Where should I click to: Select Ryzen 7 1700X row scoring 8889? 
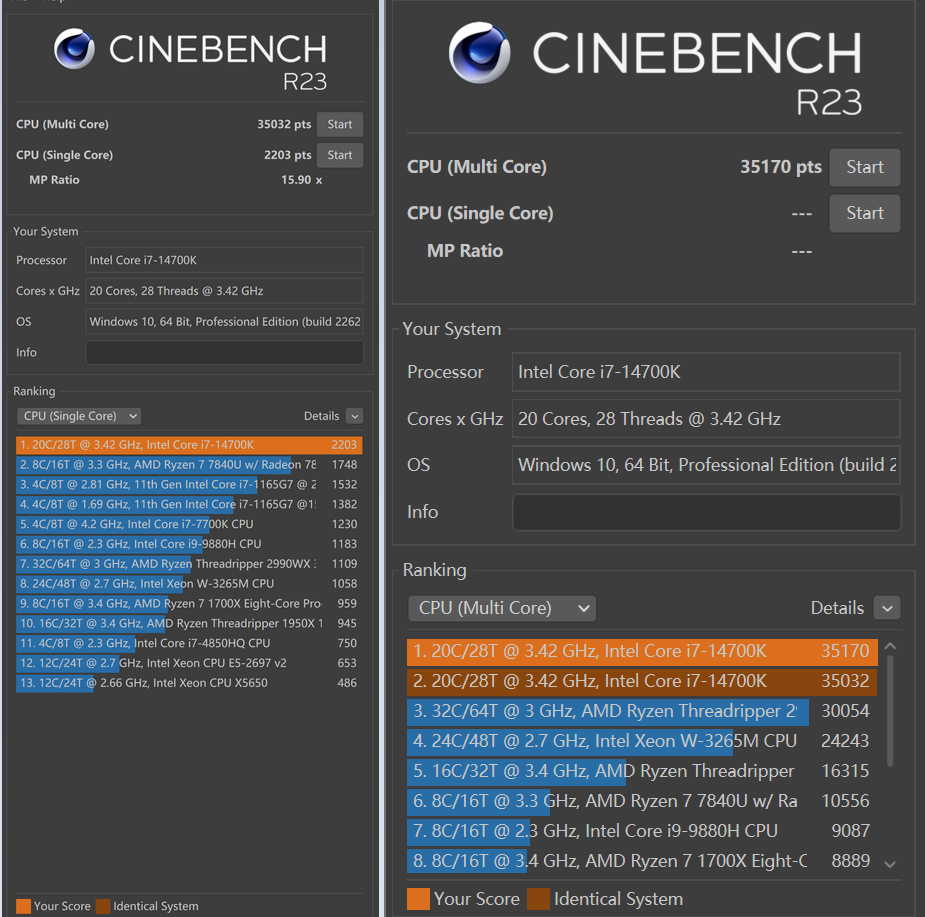[642, 862]
